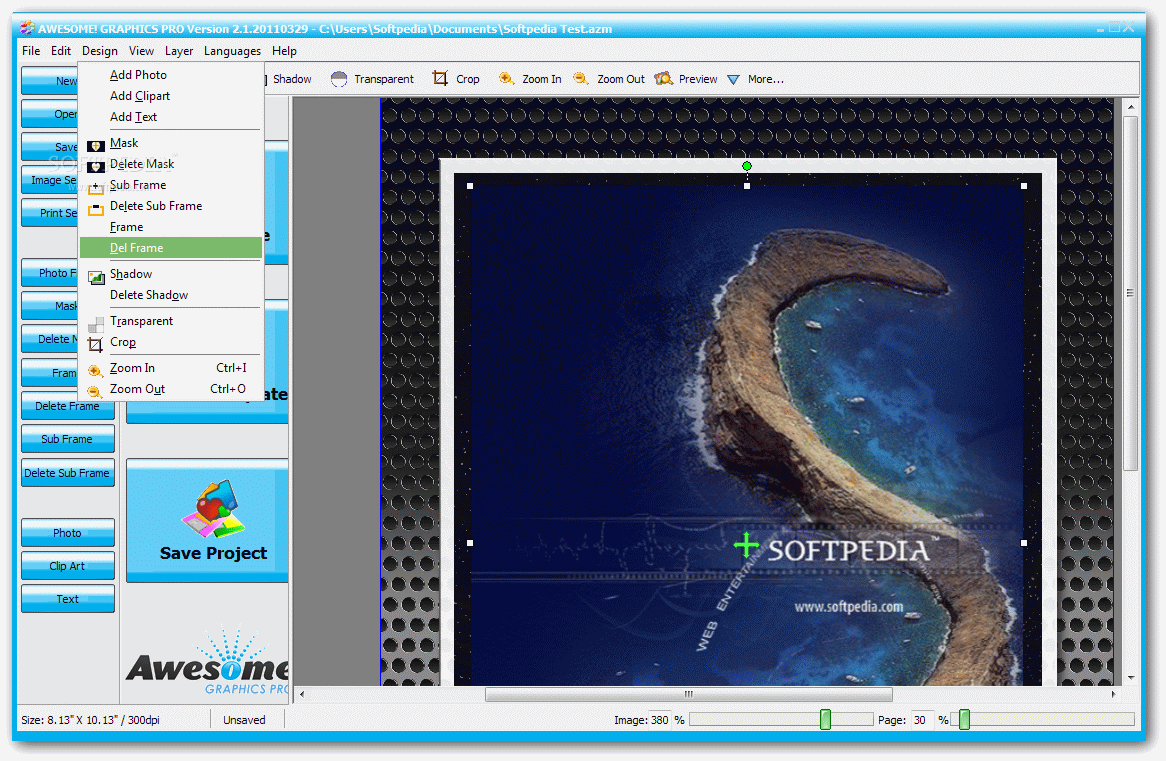Click the Transparent toolbar icon
Image resolution: width=1166 pixels, height=761 pixels.
coord(339,79)
